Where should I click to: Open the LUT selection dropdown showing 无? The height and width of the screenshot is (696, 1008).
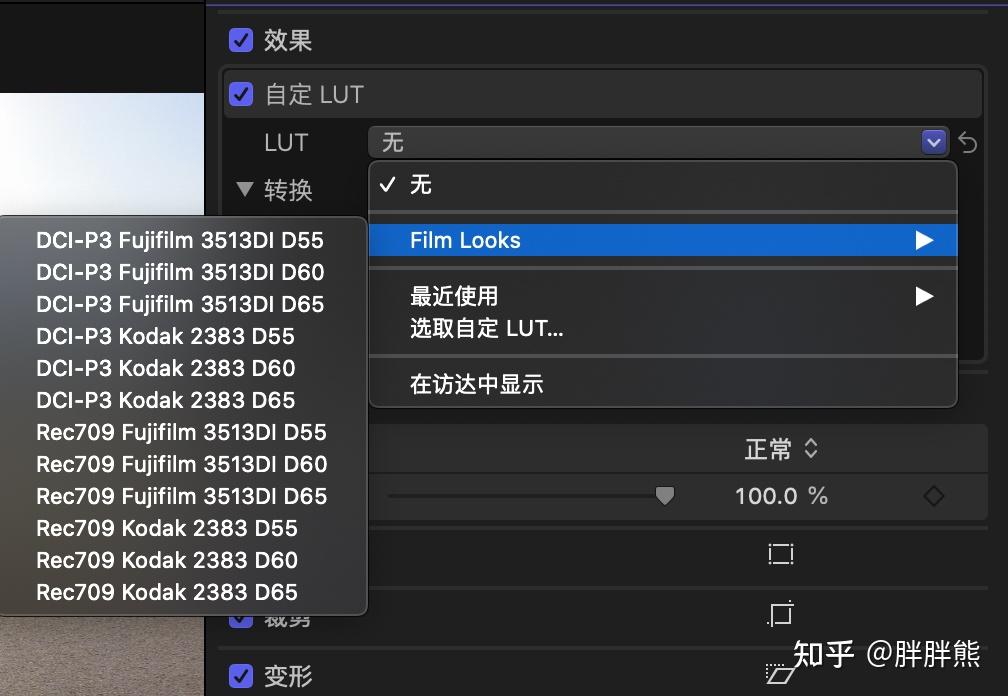click(650, 142)
